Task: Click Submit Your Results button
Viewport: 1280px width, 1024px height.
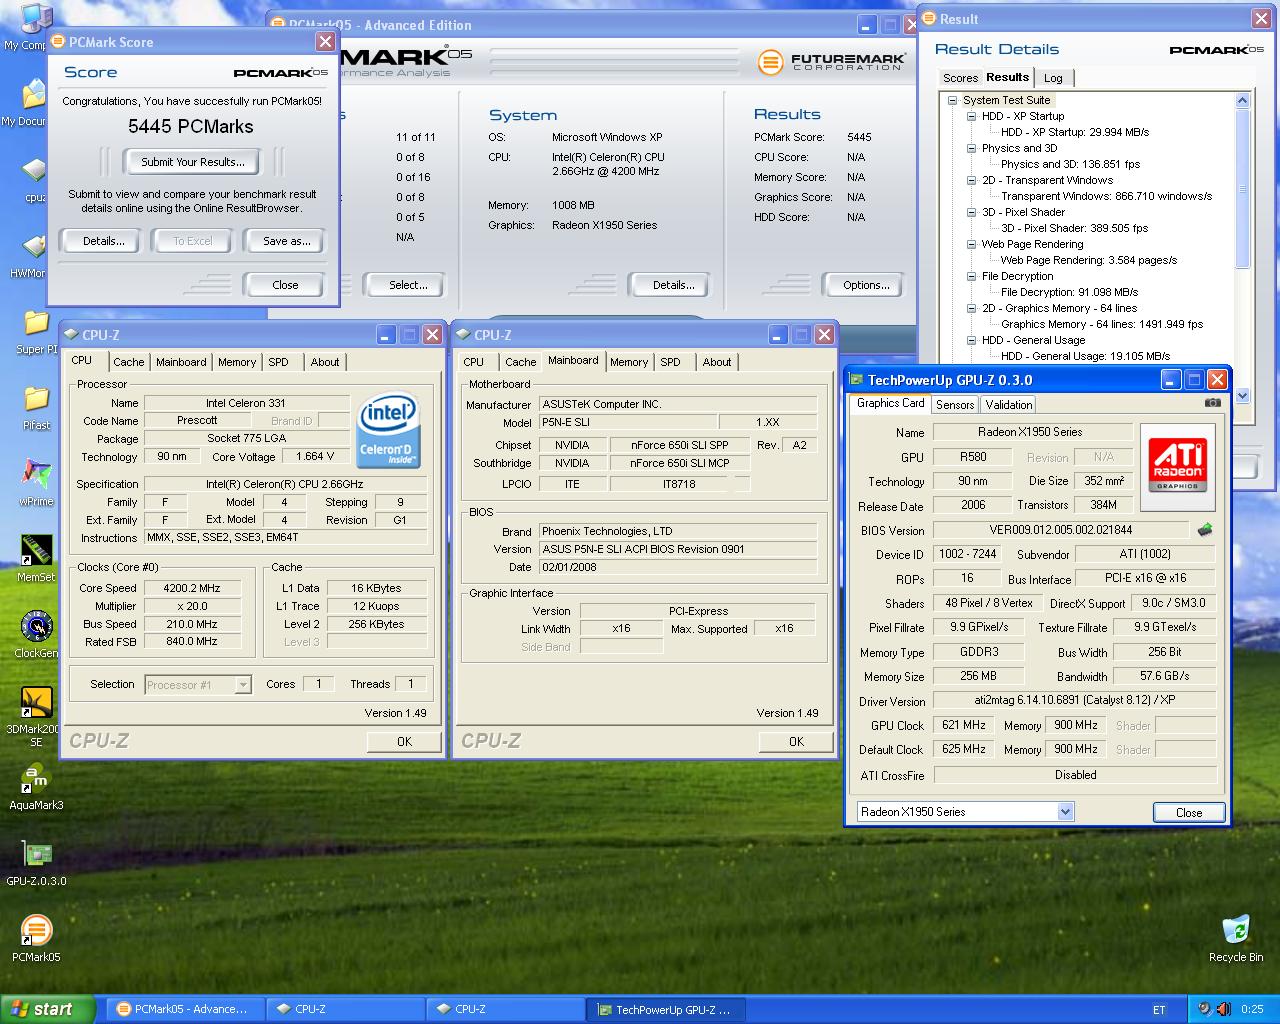Action: click(x=192, y=162)
